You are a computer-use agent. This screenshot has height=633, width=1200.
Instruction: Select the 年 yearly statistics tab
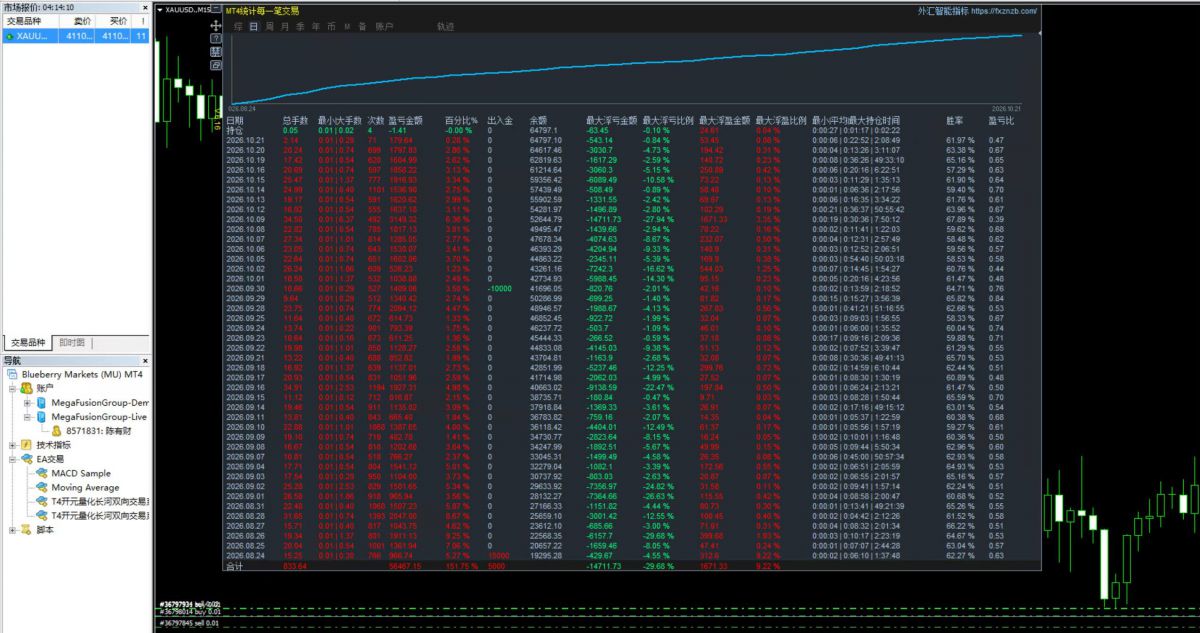coord(316,26)
